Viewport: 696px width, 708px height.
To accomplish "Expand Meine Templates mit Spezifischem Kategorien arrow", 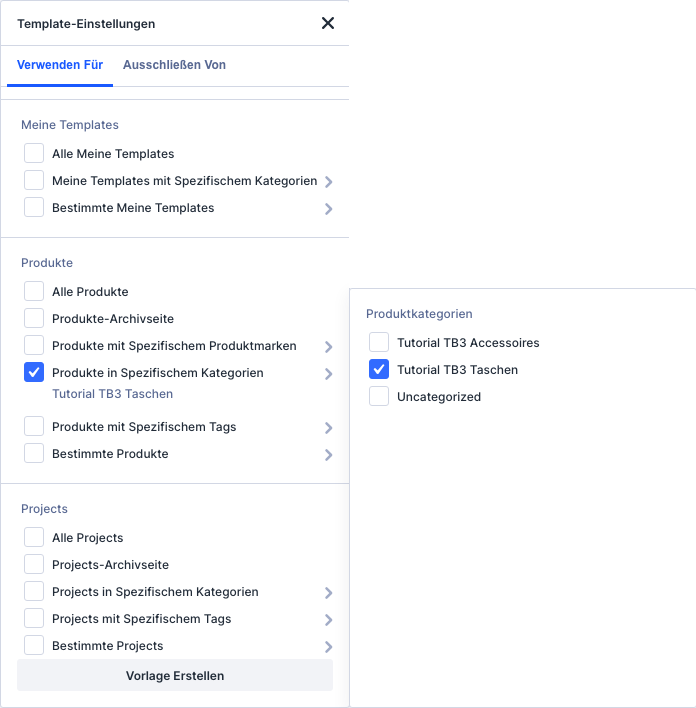I will tap(329, 182).
